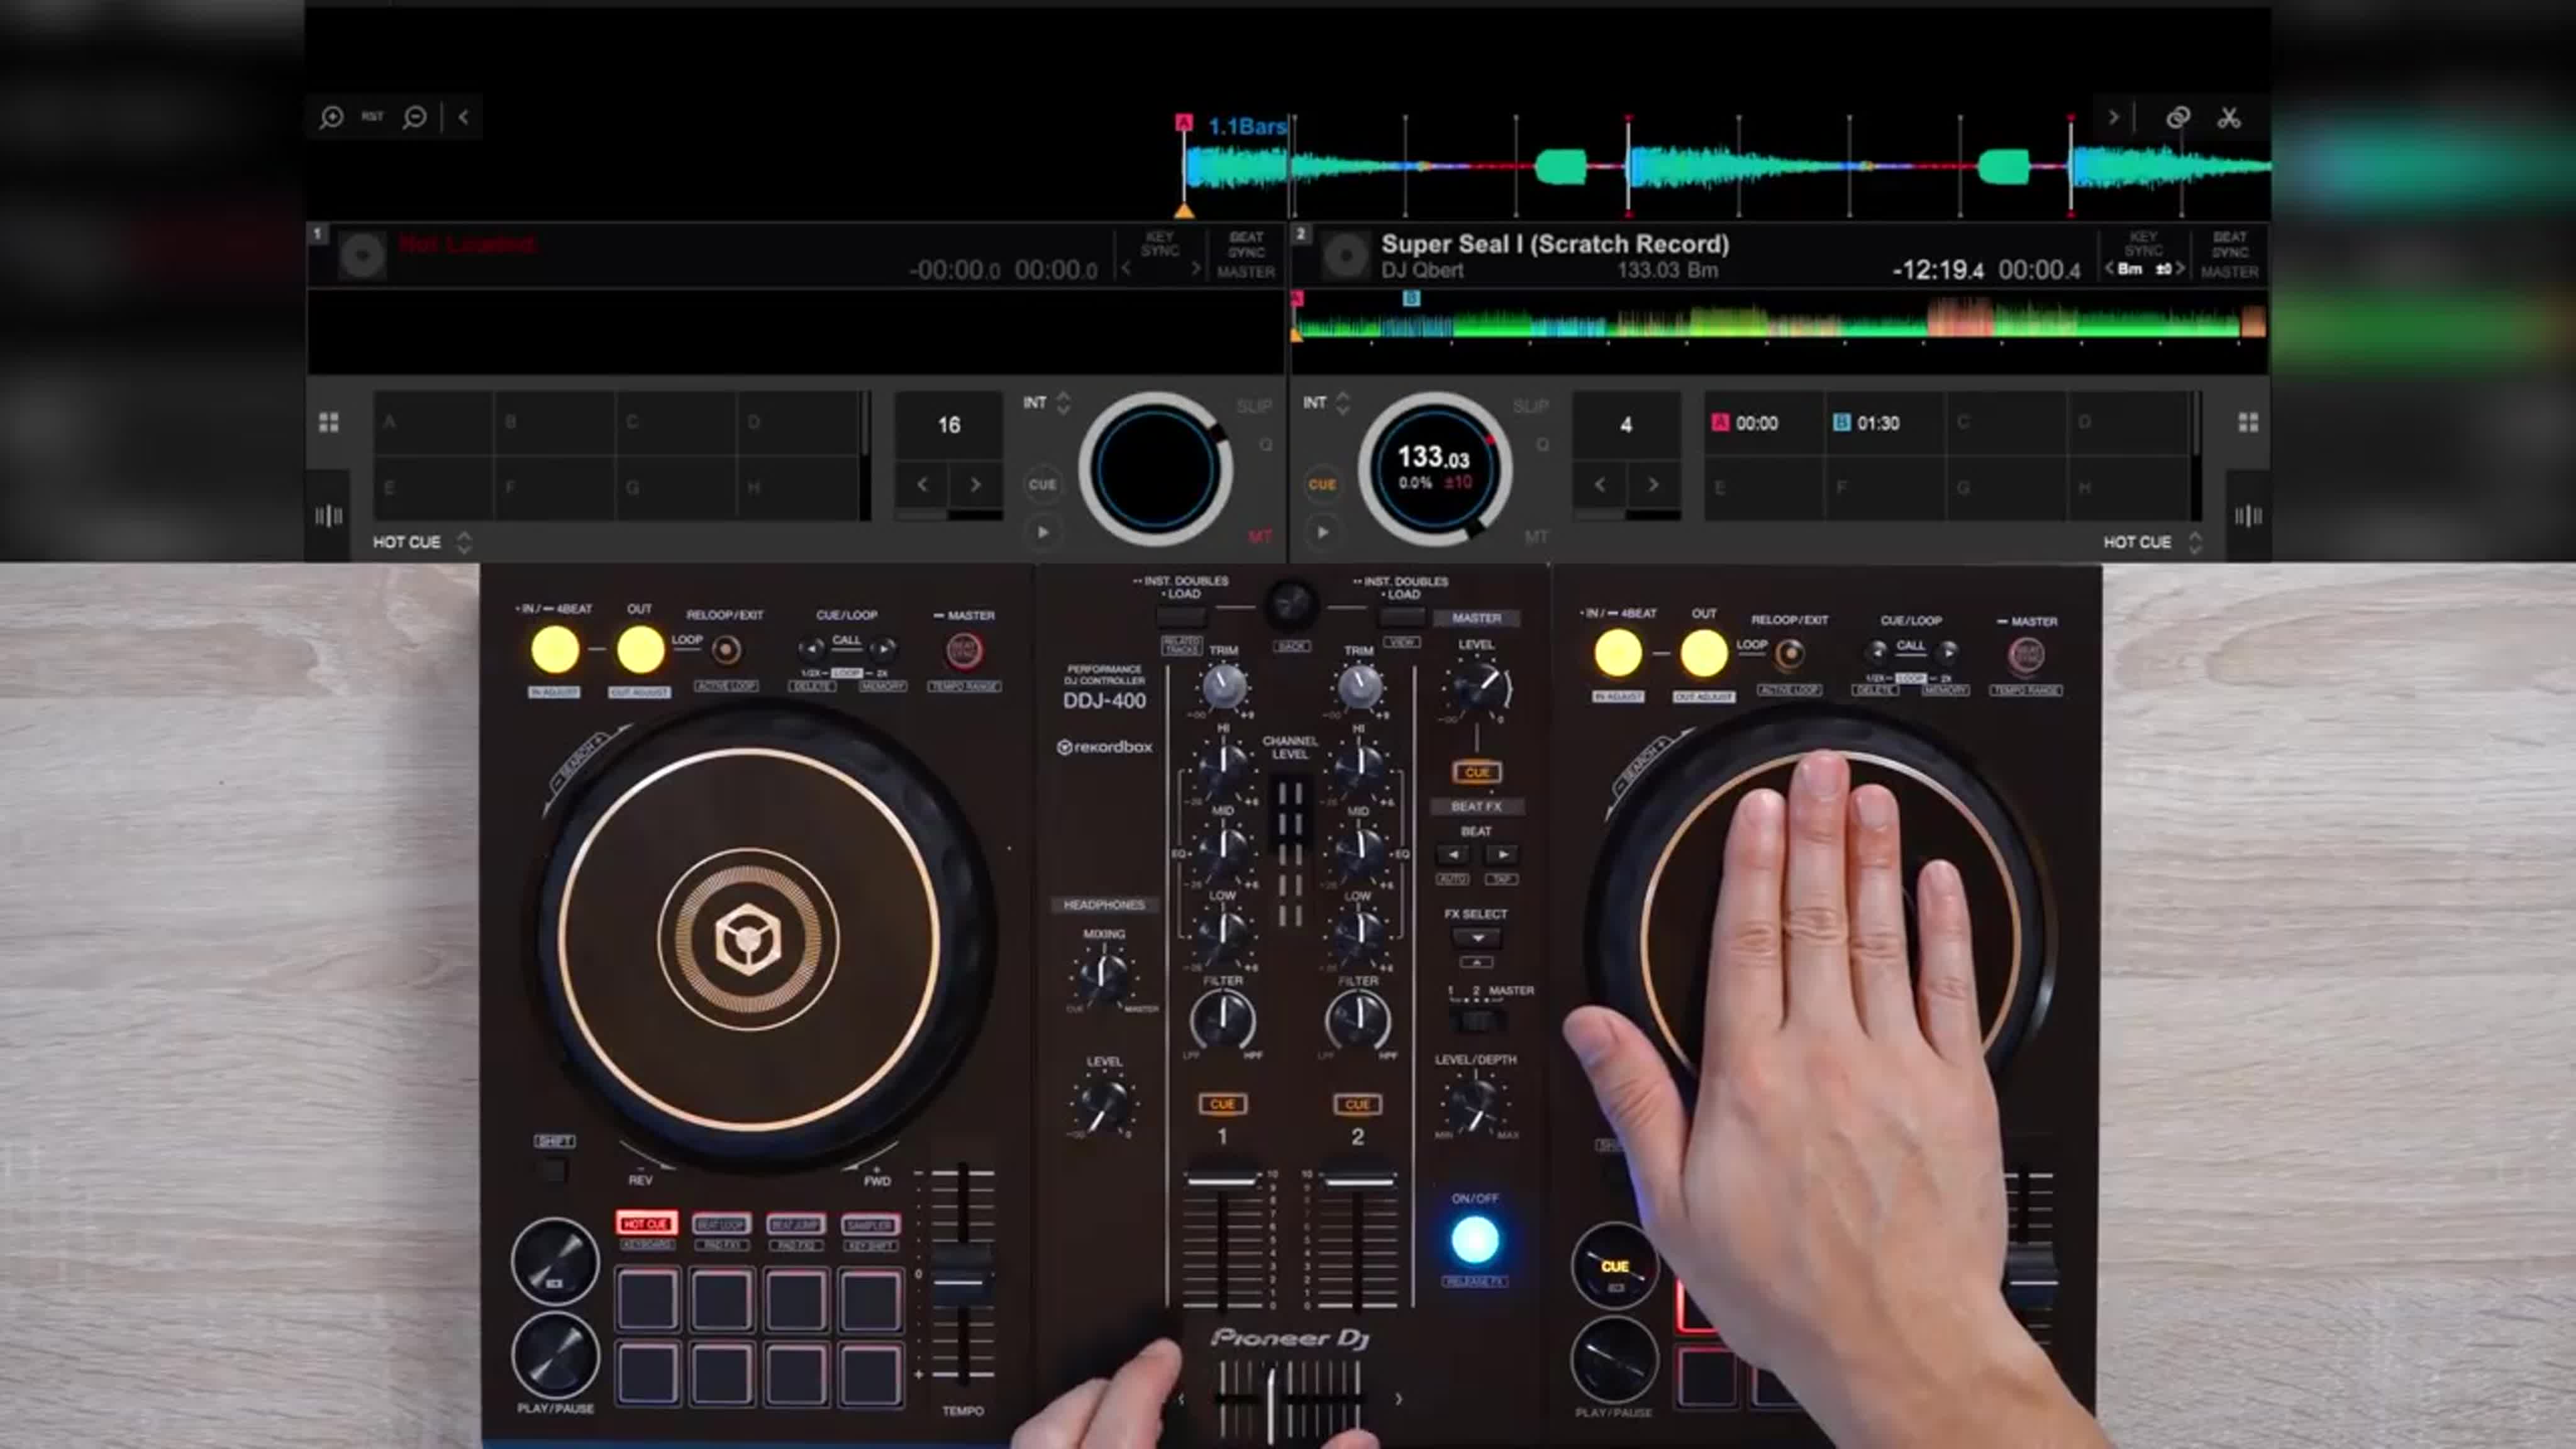
Task: Click hot cue B marker on overview waveform
Action: (x=1411, y=298)
